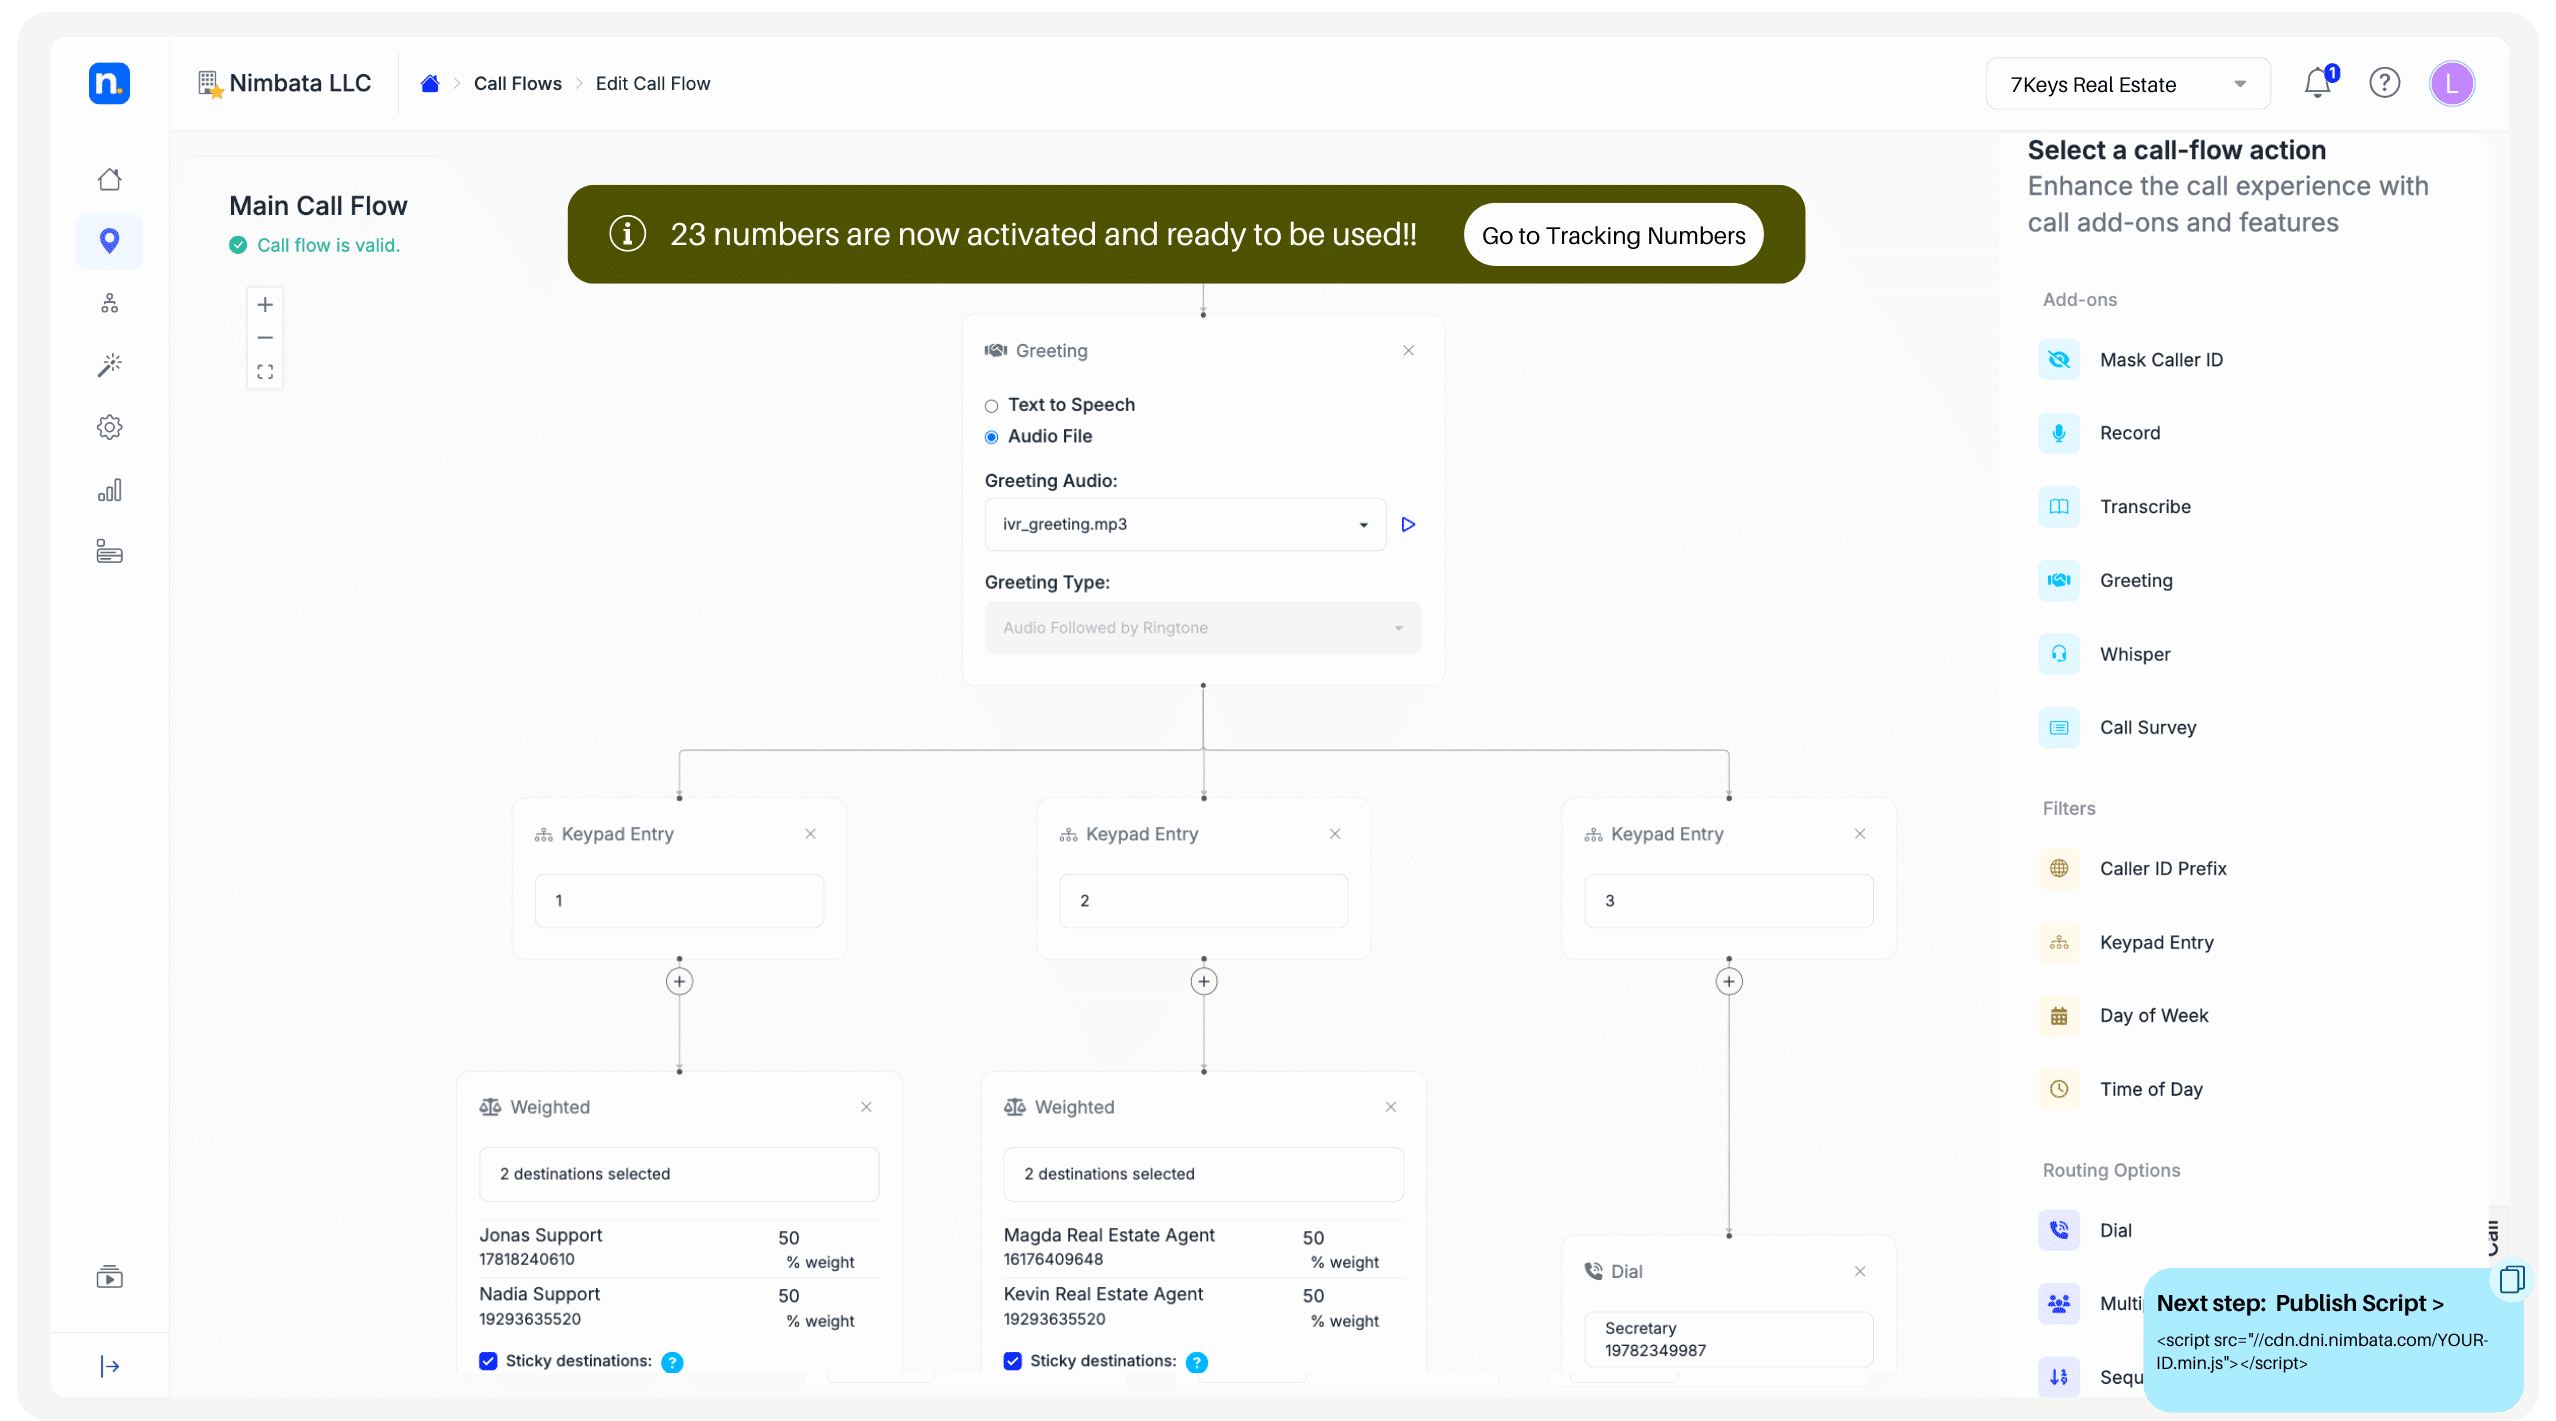Screen dimensions: 2556x1421
Task: Click Go to Tracking Numbers button
Action: (x=1613, y=235)
